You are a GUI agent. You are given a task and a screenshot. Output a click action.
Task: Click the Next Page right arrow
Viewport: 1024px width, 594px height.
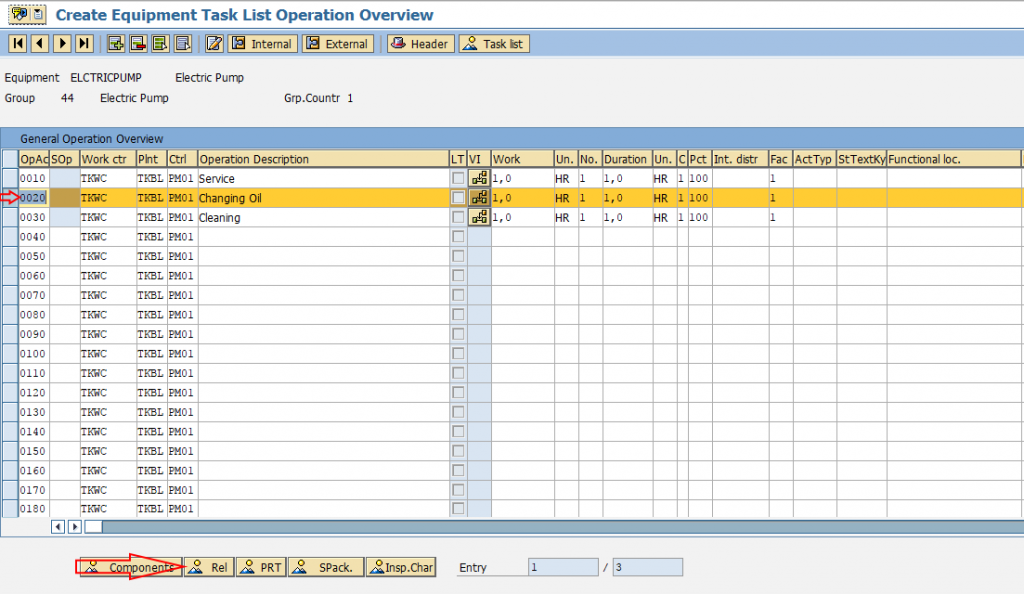point(60,43)
